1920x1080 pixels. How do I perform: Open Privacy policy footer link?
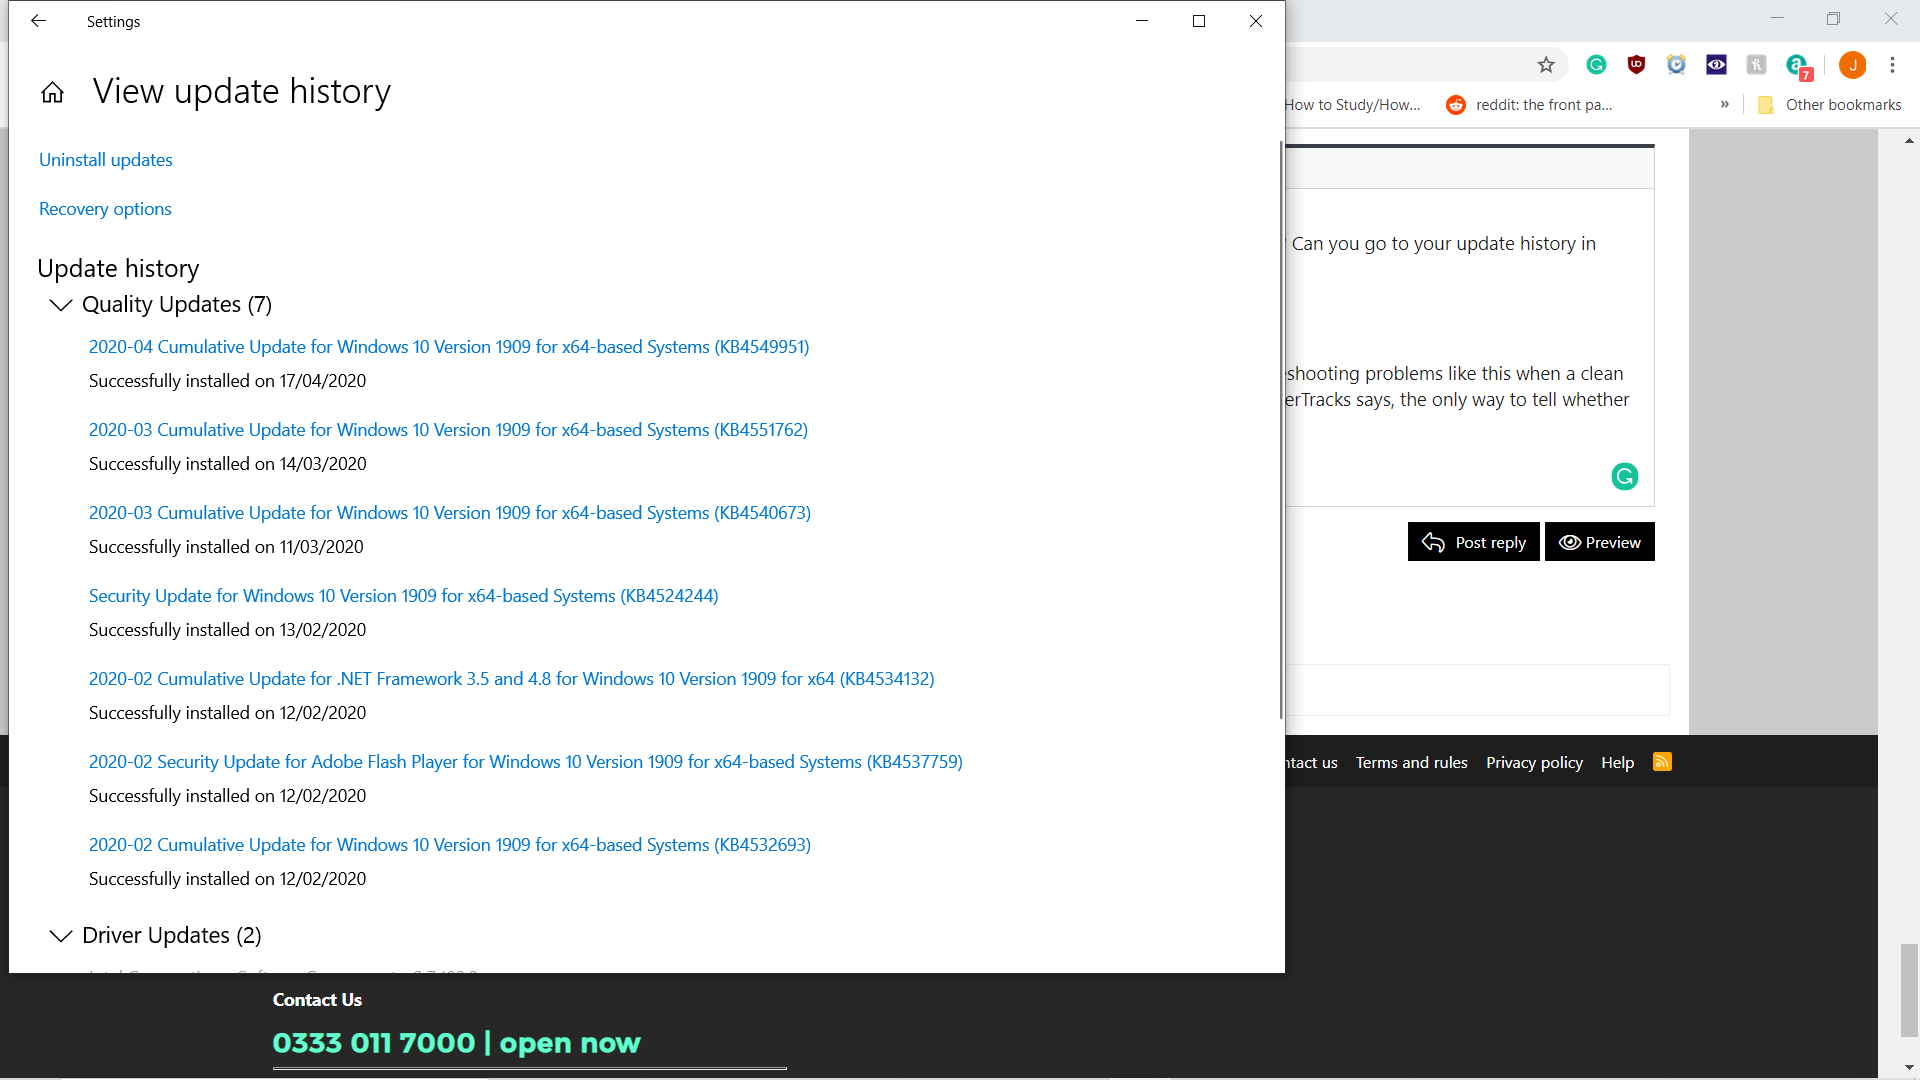click(x=1534, y=763)
